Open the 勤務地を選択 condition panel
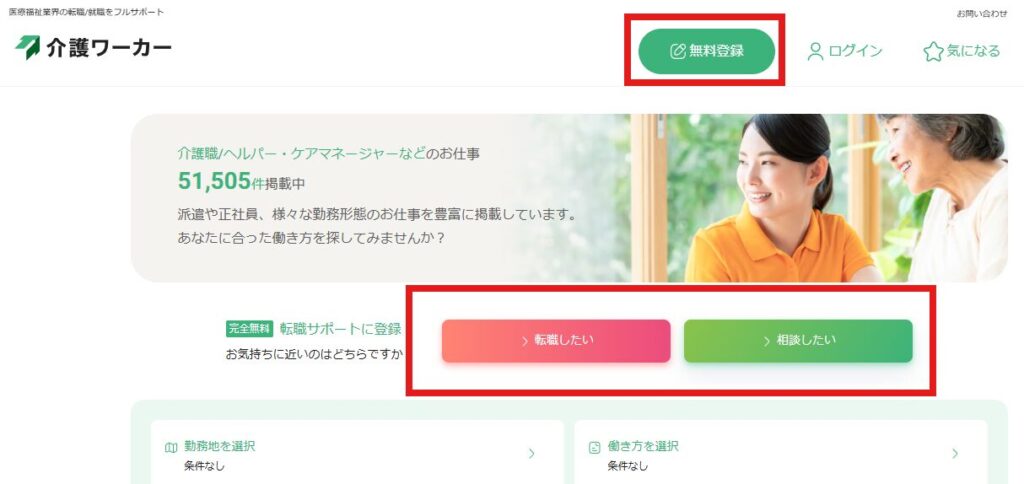The height and width of the screenshot is (484, 1024). [357, 452]
